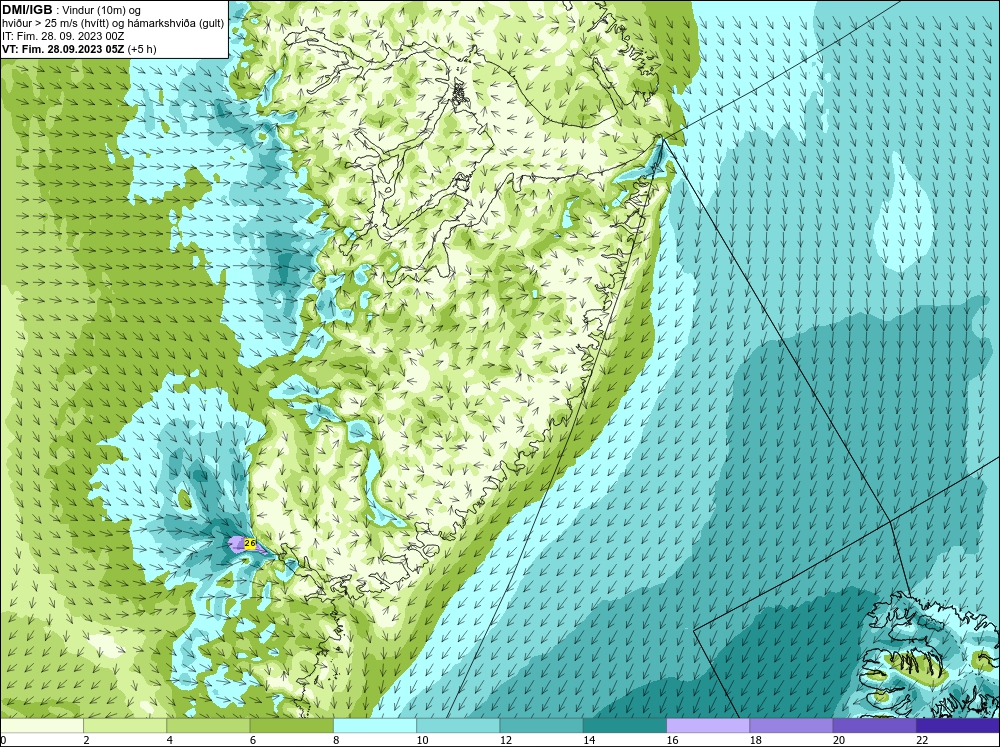1000x747 pixels.
Task: Select the 20–22 m/s legend color
Action: 874,726
